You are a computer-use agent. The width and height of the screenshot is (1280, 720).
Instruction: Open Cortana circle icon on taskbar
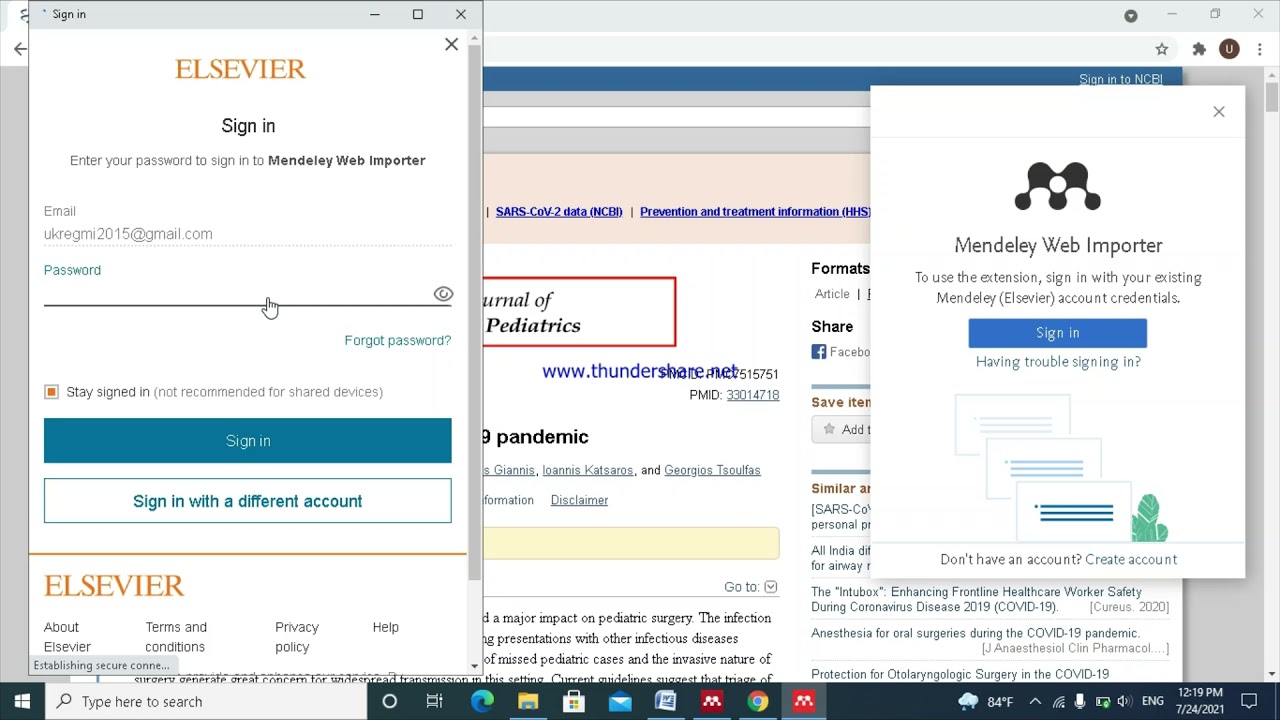point(390,702)
